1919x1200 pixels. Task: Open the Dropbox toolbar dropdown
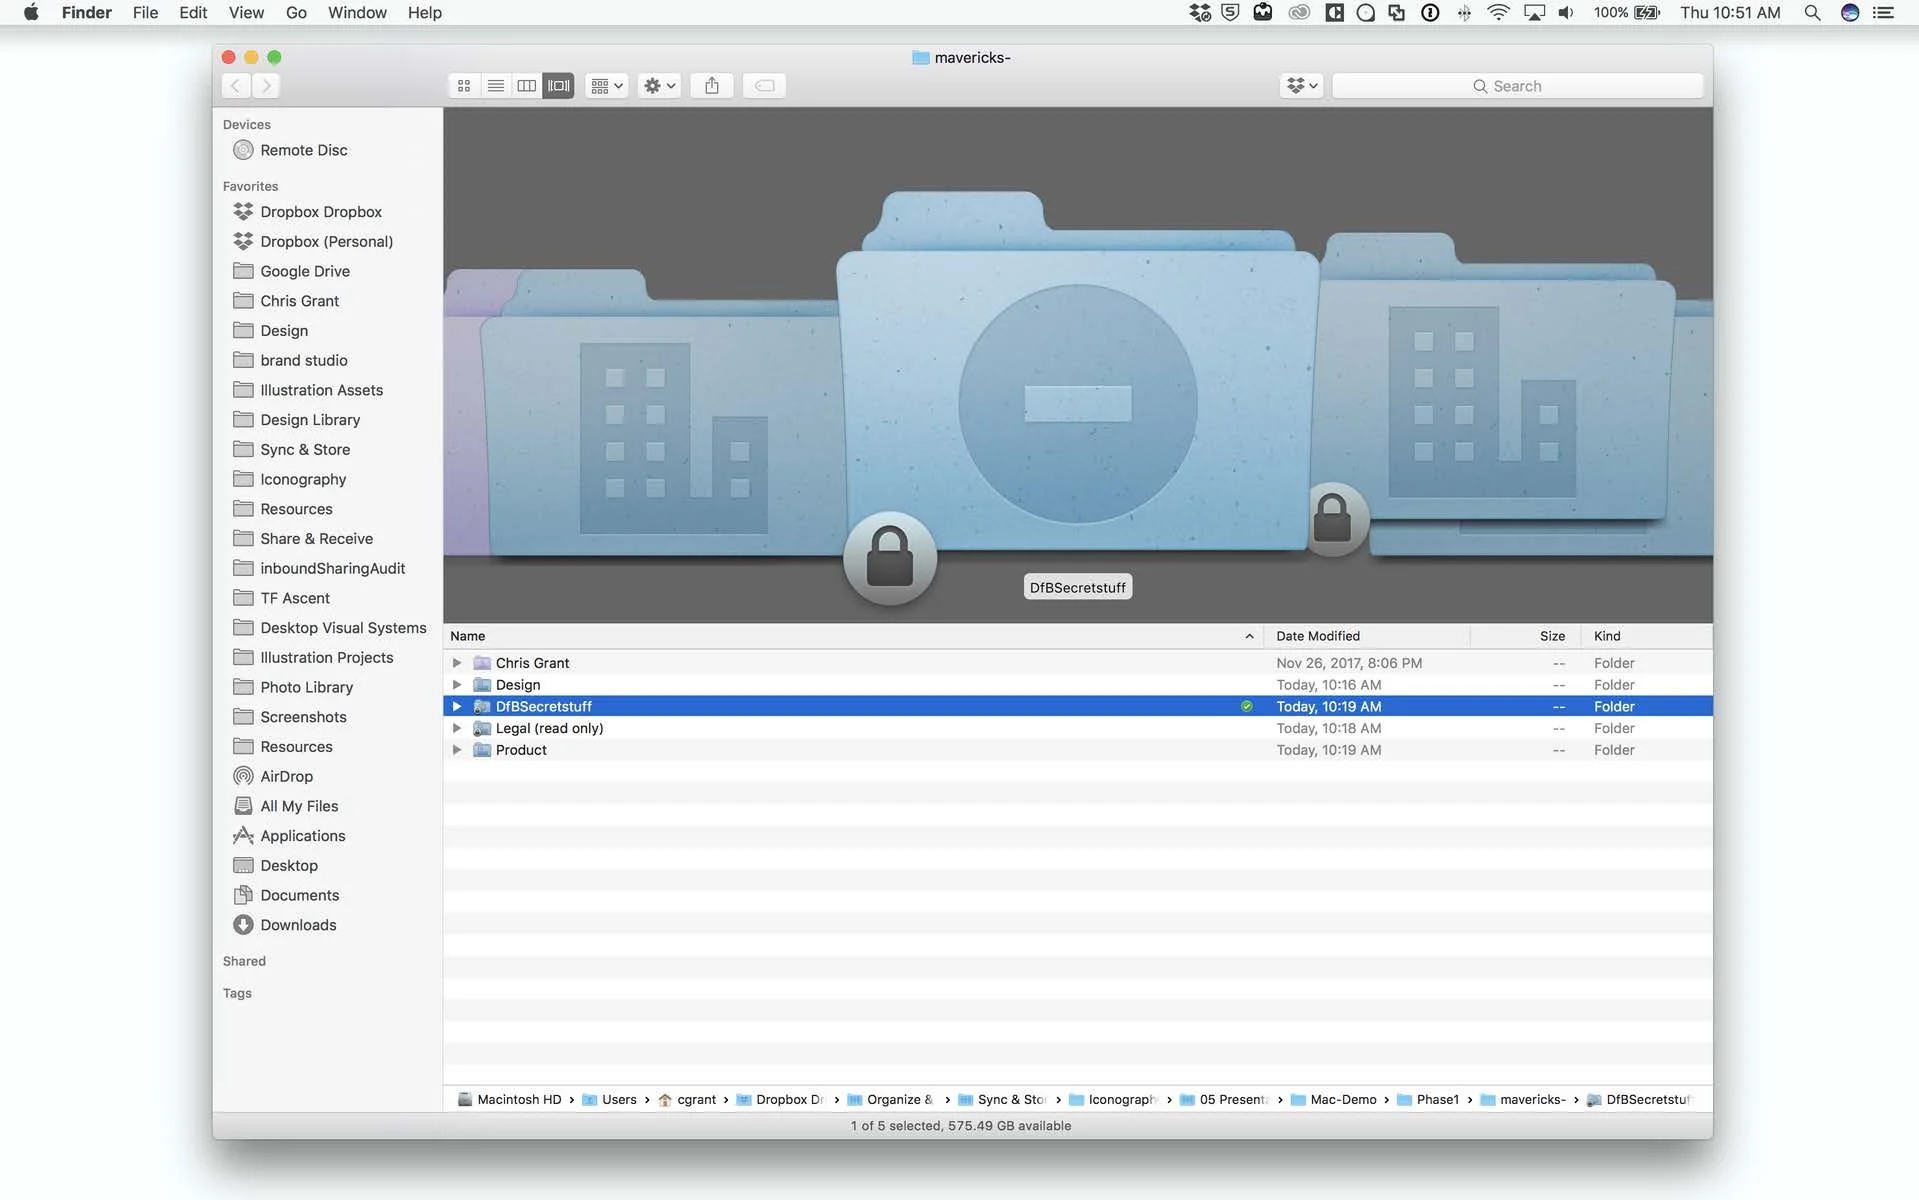click(1301, 86)
